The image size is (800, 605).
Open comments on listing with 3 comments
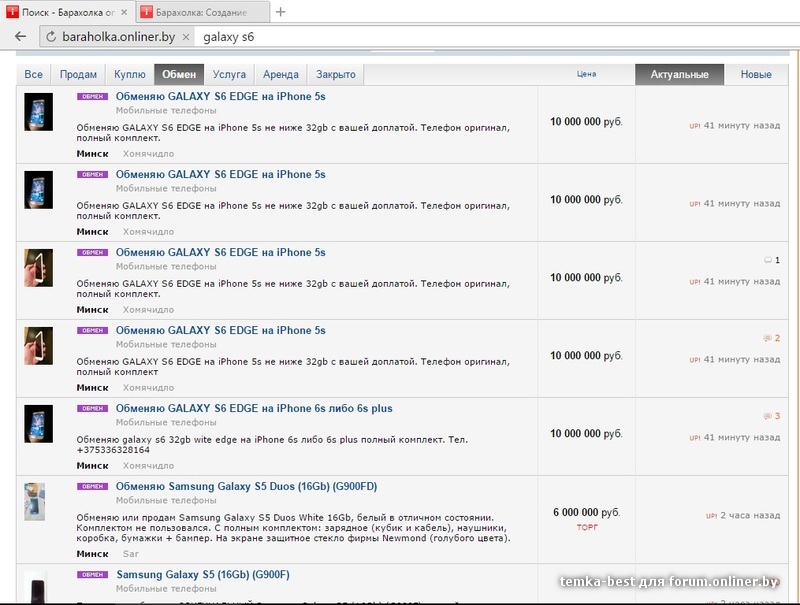click(771, 416)
